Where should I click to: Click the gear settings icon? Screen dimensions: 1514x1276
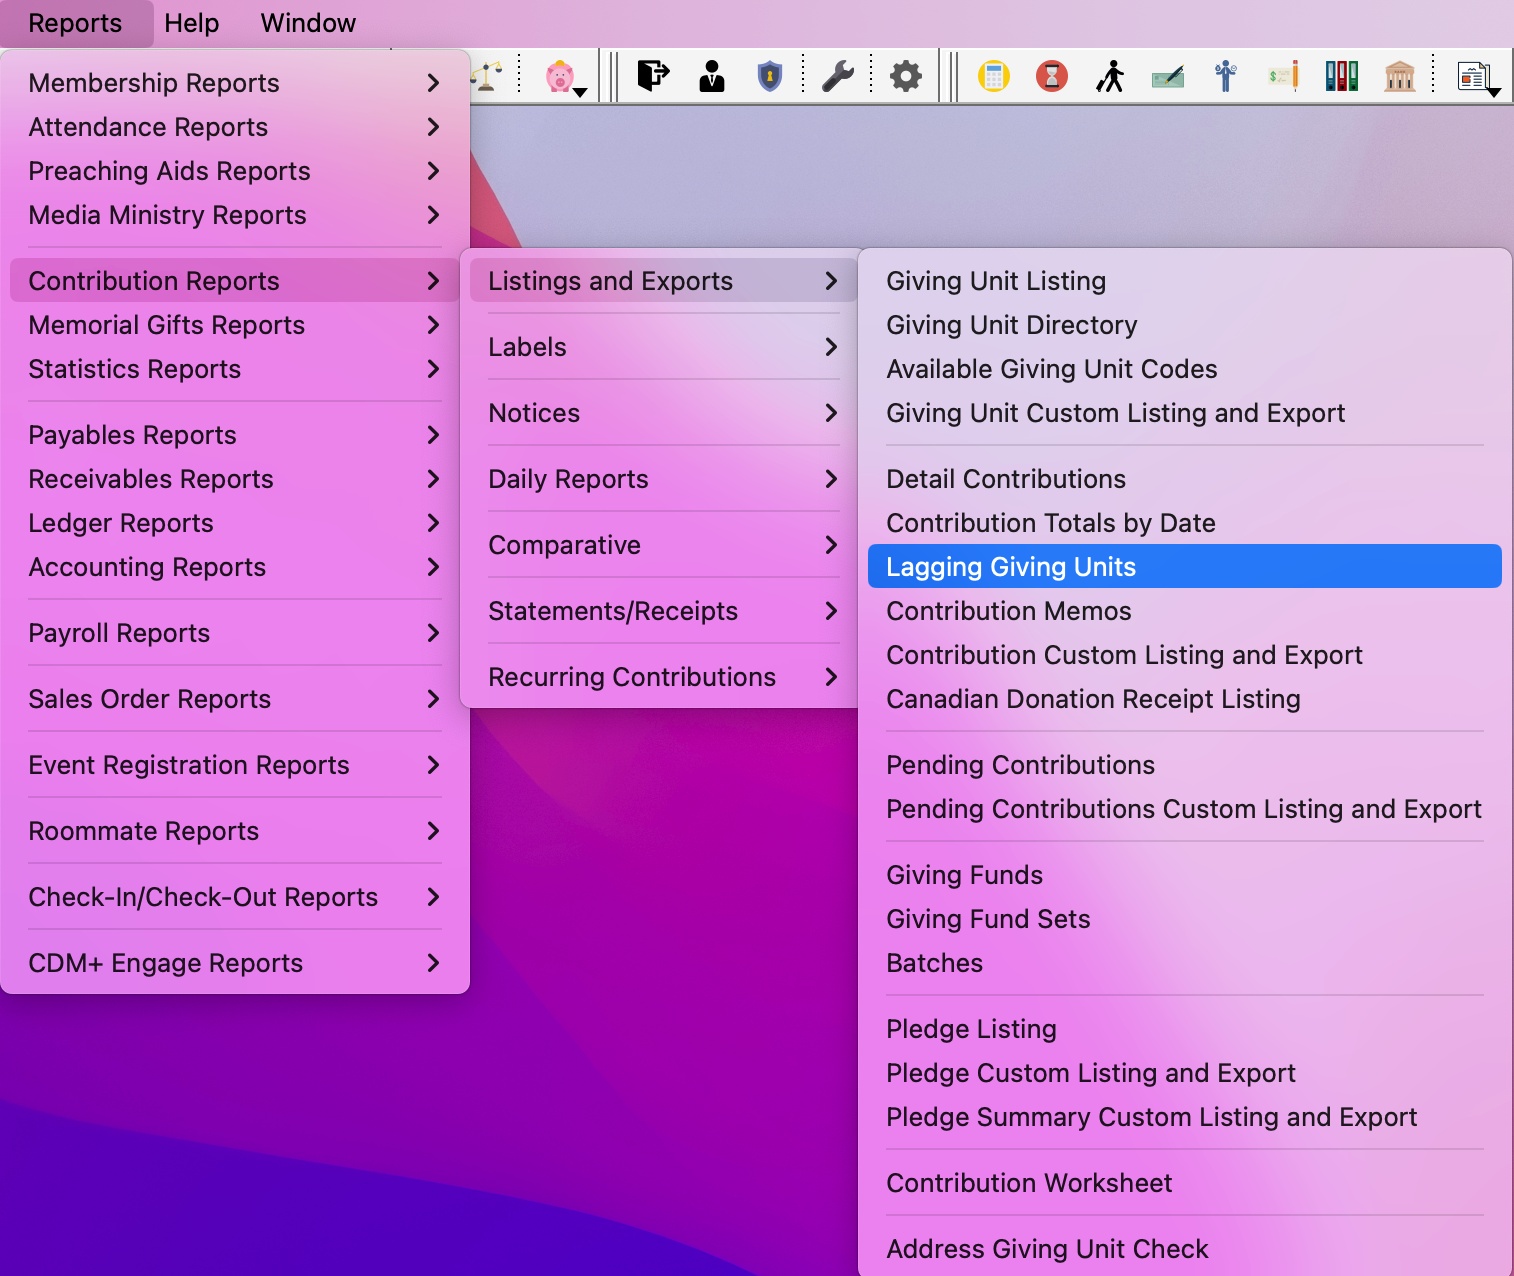[x=906, y=76]
